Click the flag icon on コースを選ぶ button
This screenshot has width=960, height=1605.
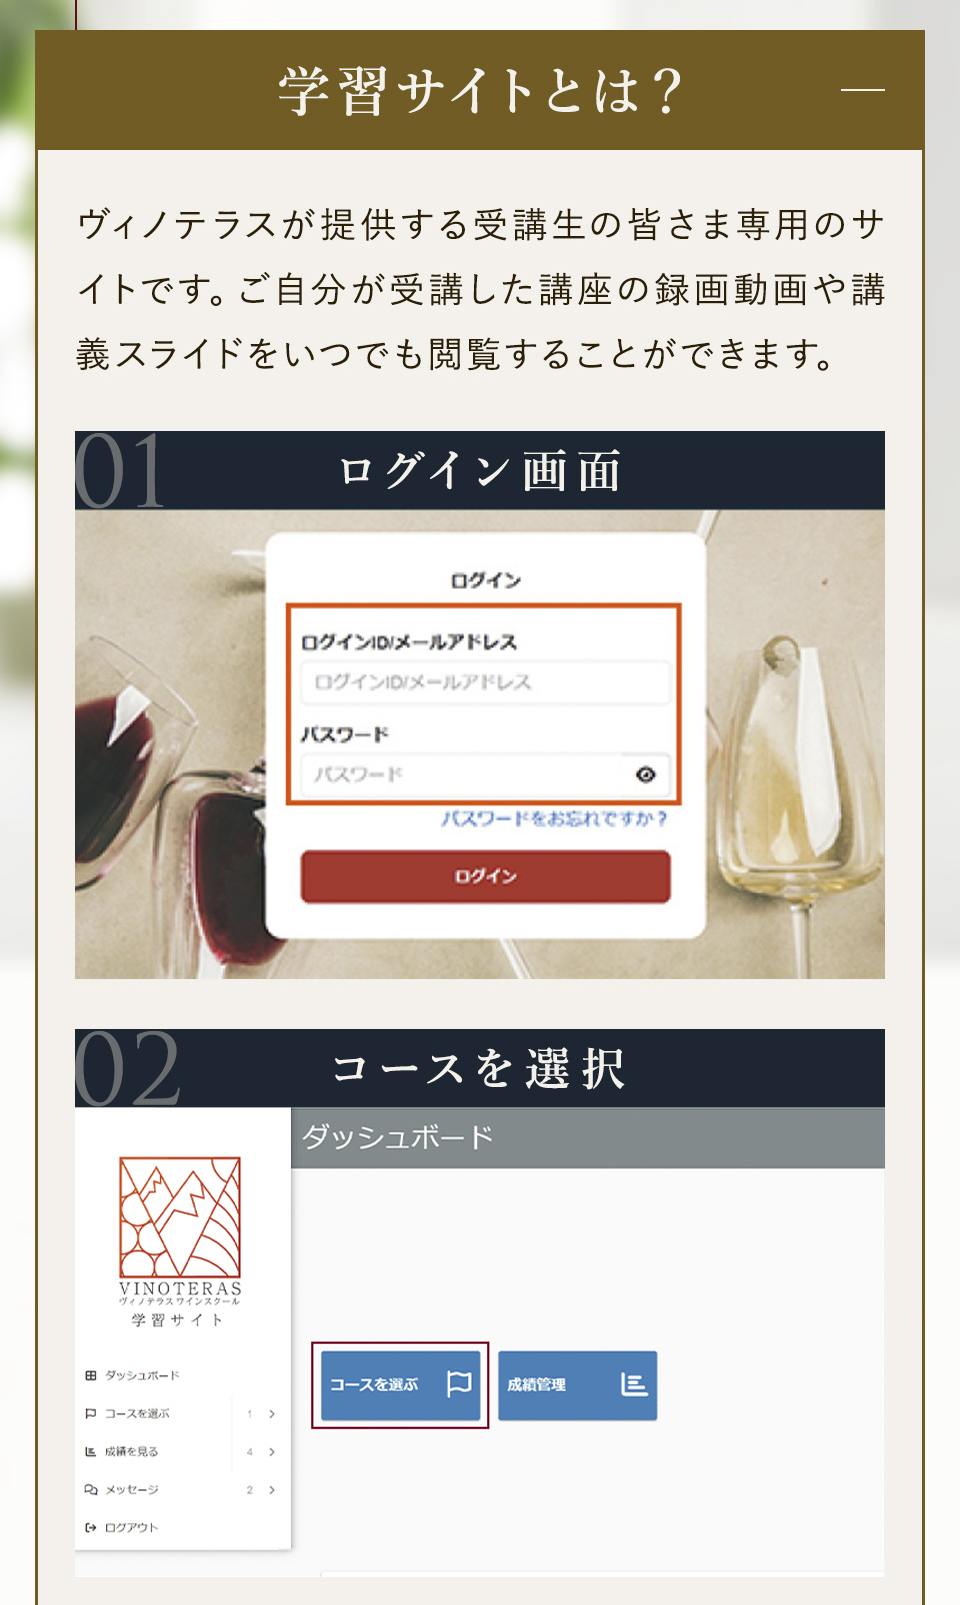(459, 1383)
